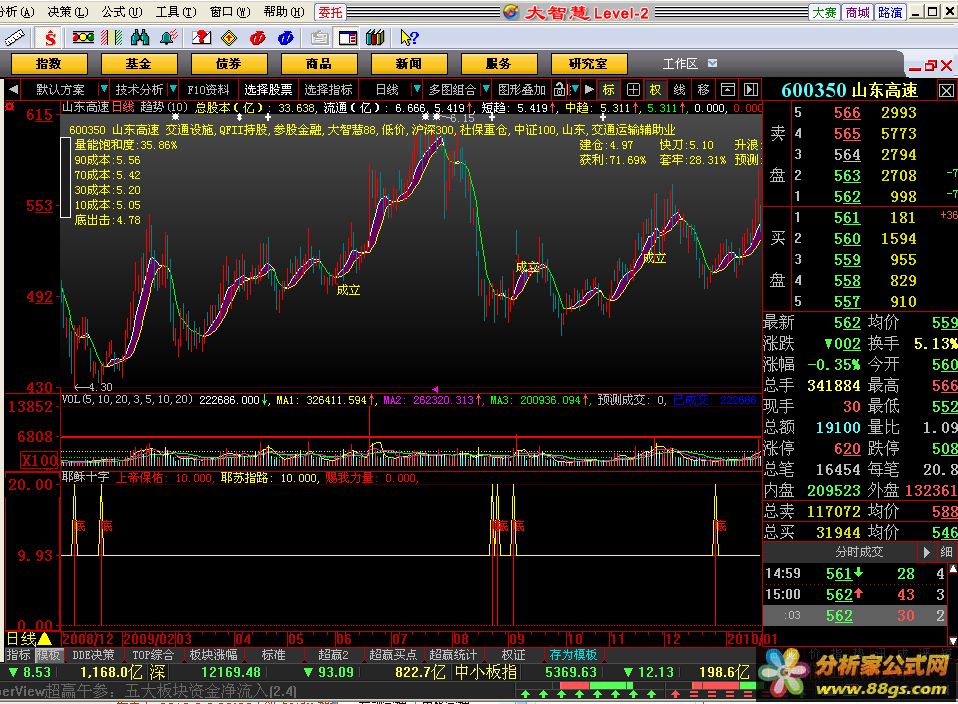Click the traffic light indicator icon

point(83,38)
